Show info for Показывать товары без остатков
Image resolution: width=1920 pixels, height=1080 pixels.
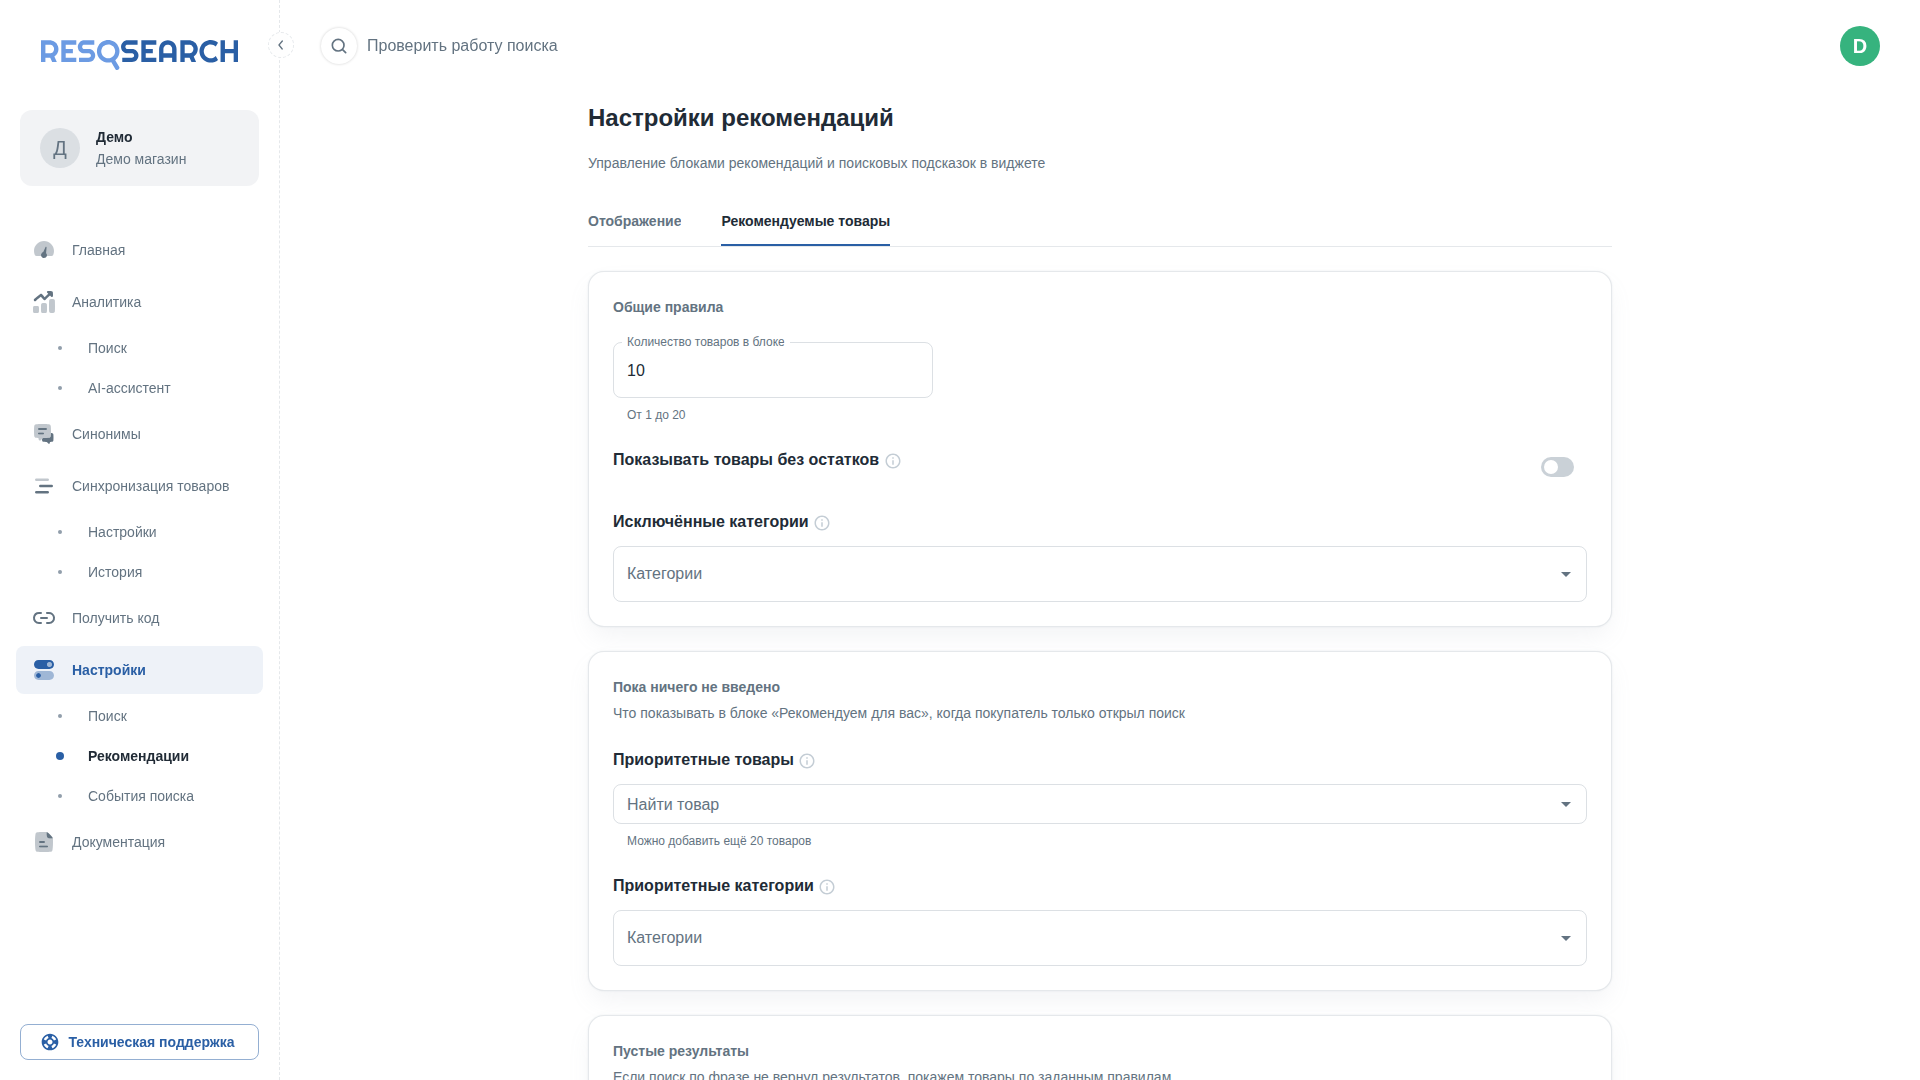point(893,461)
